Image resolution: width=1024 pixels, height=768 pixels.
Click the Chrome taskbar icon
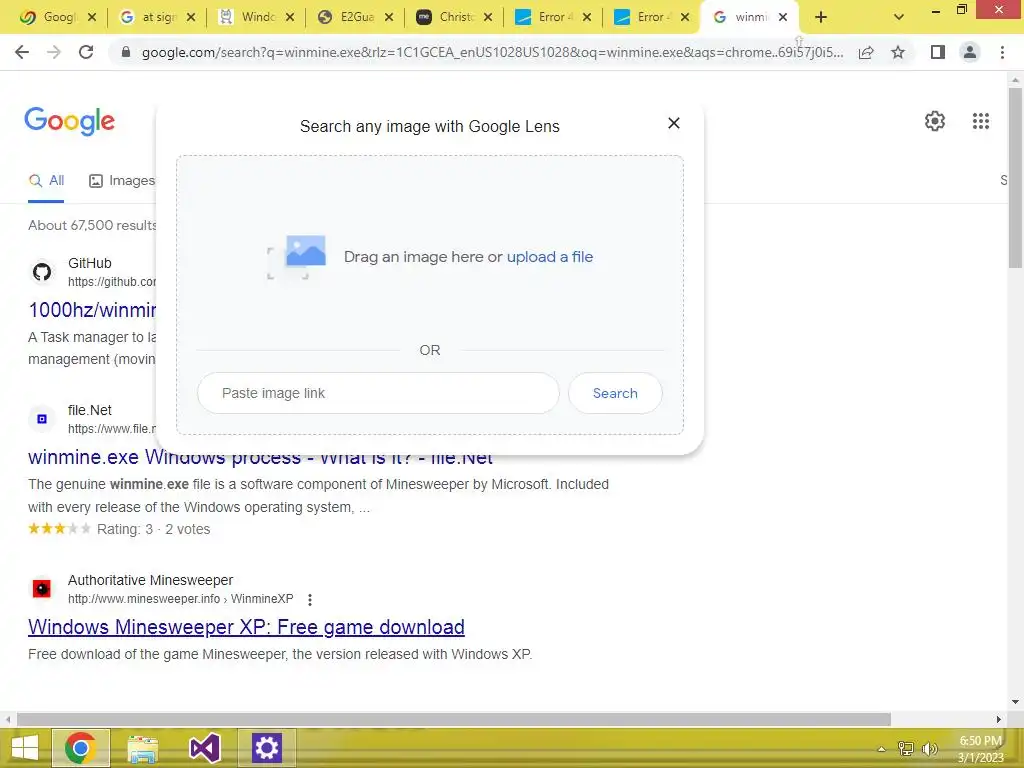(80, 748)
